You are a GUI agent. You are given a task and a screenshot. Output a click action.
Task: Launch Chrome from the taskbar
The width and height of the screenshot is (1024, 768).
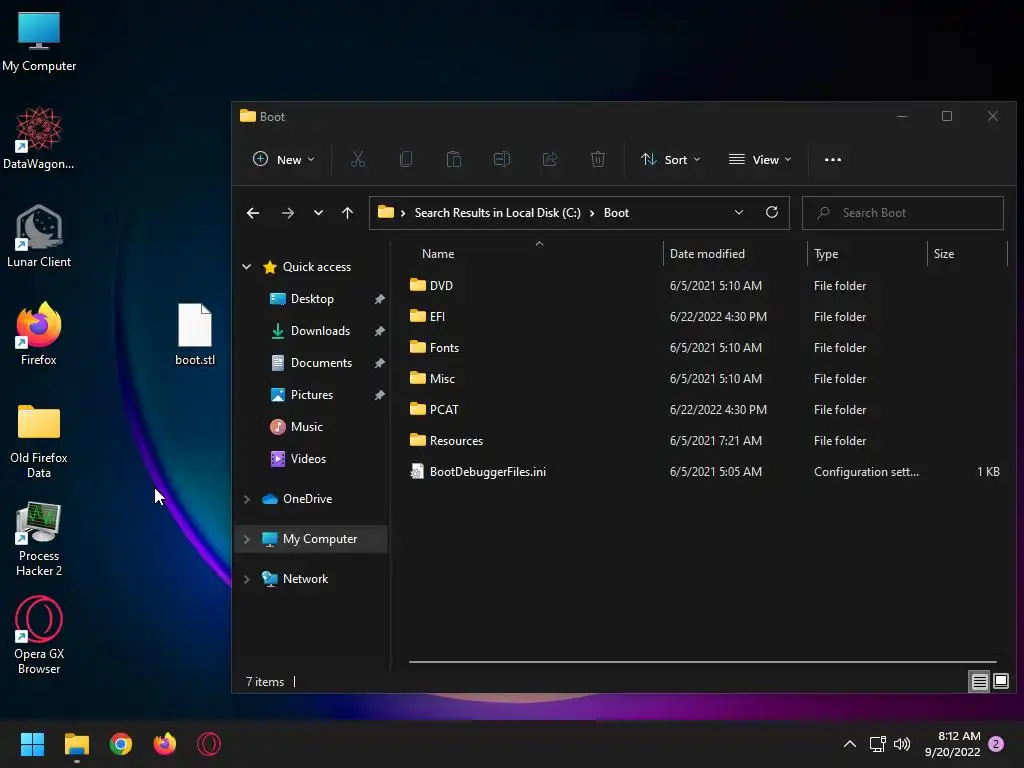tap(121, 744)
